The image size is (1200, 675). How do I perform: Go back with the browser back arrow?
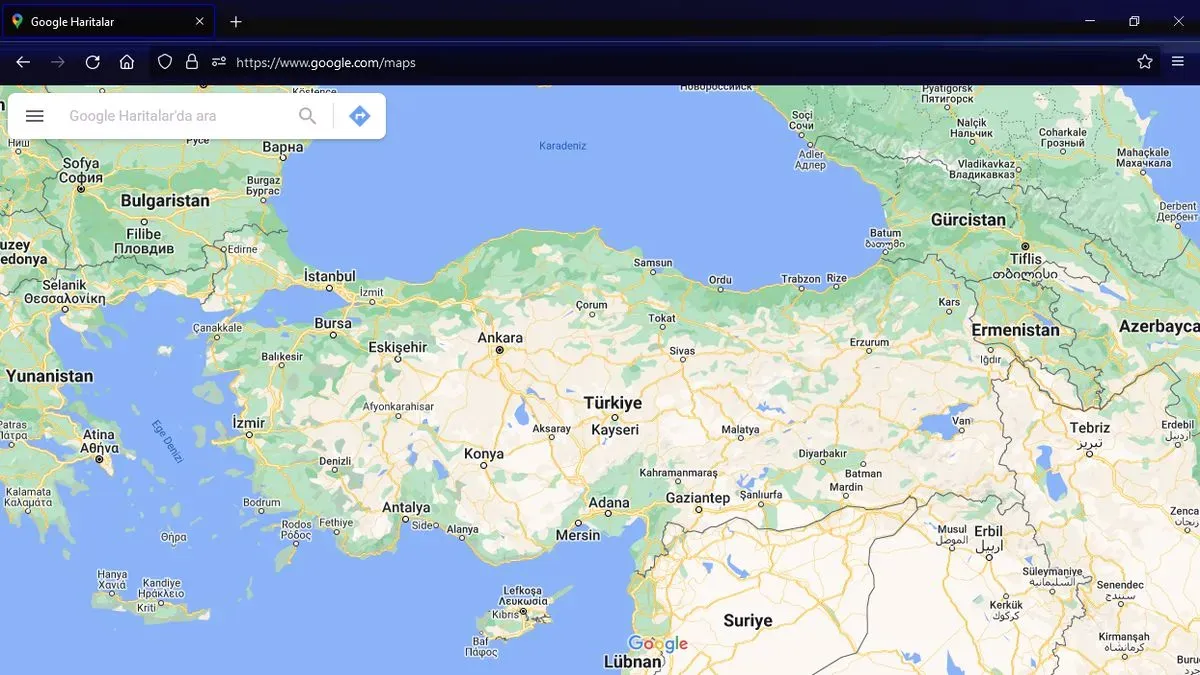[x=23, y=62]
